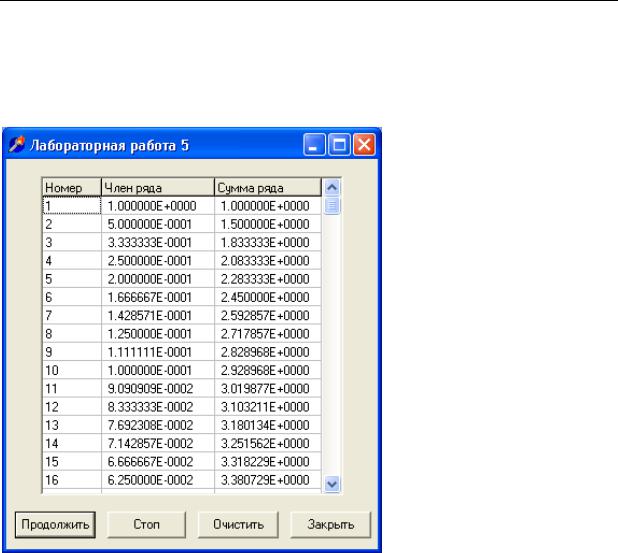This screenshot has width=618, height=553.
Task: Select the Номер column header
Action: click(72, 188)
